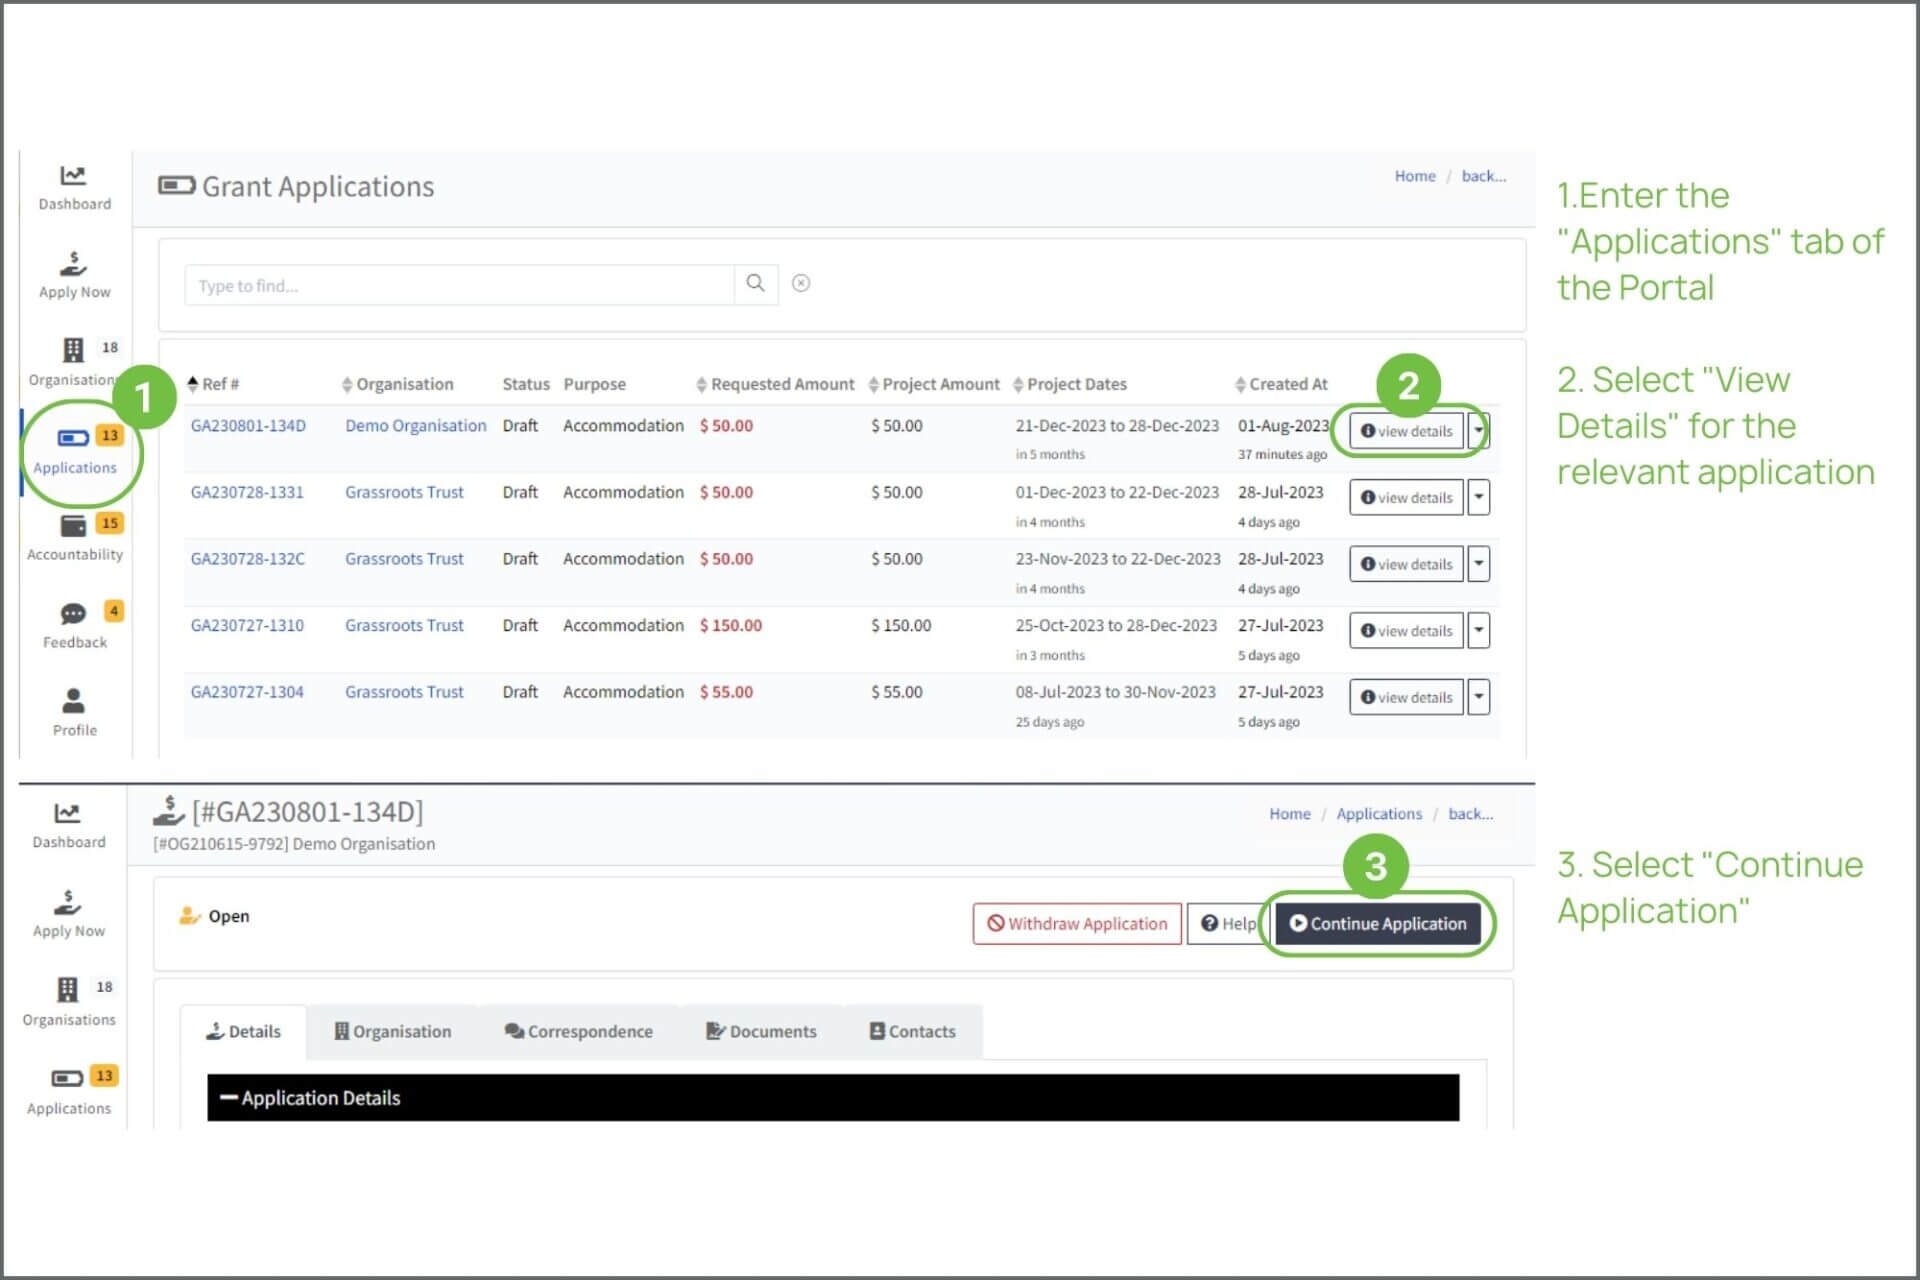Switch to the Details tab
The height and width of the screenshot is (1280, 1920).
(243, 1031)
